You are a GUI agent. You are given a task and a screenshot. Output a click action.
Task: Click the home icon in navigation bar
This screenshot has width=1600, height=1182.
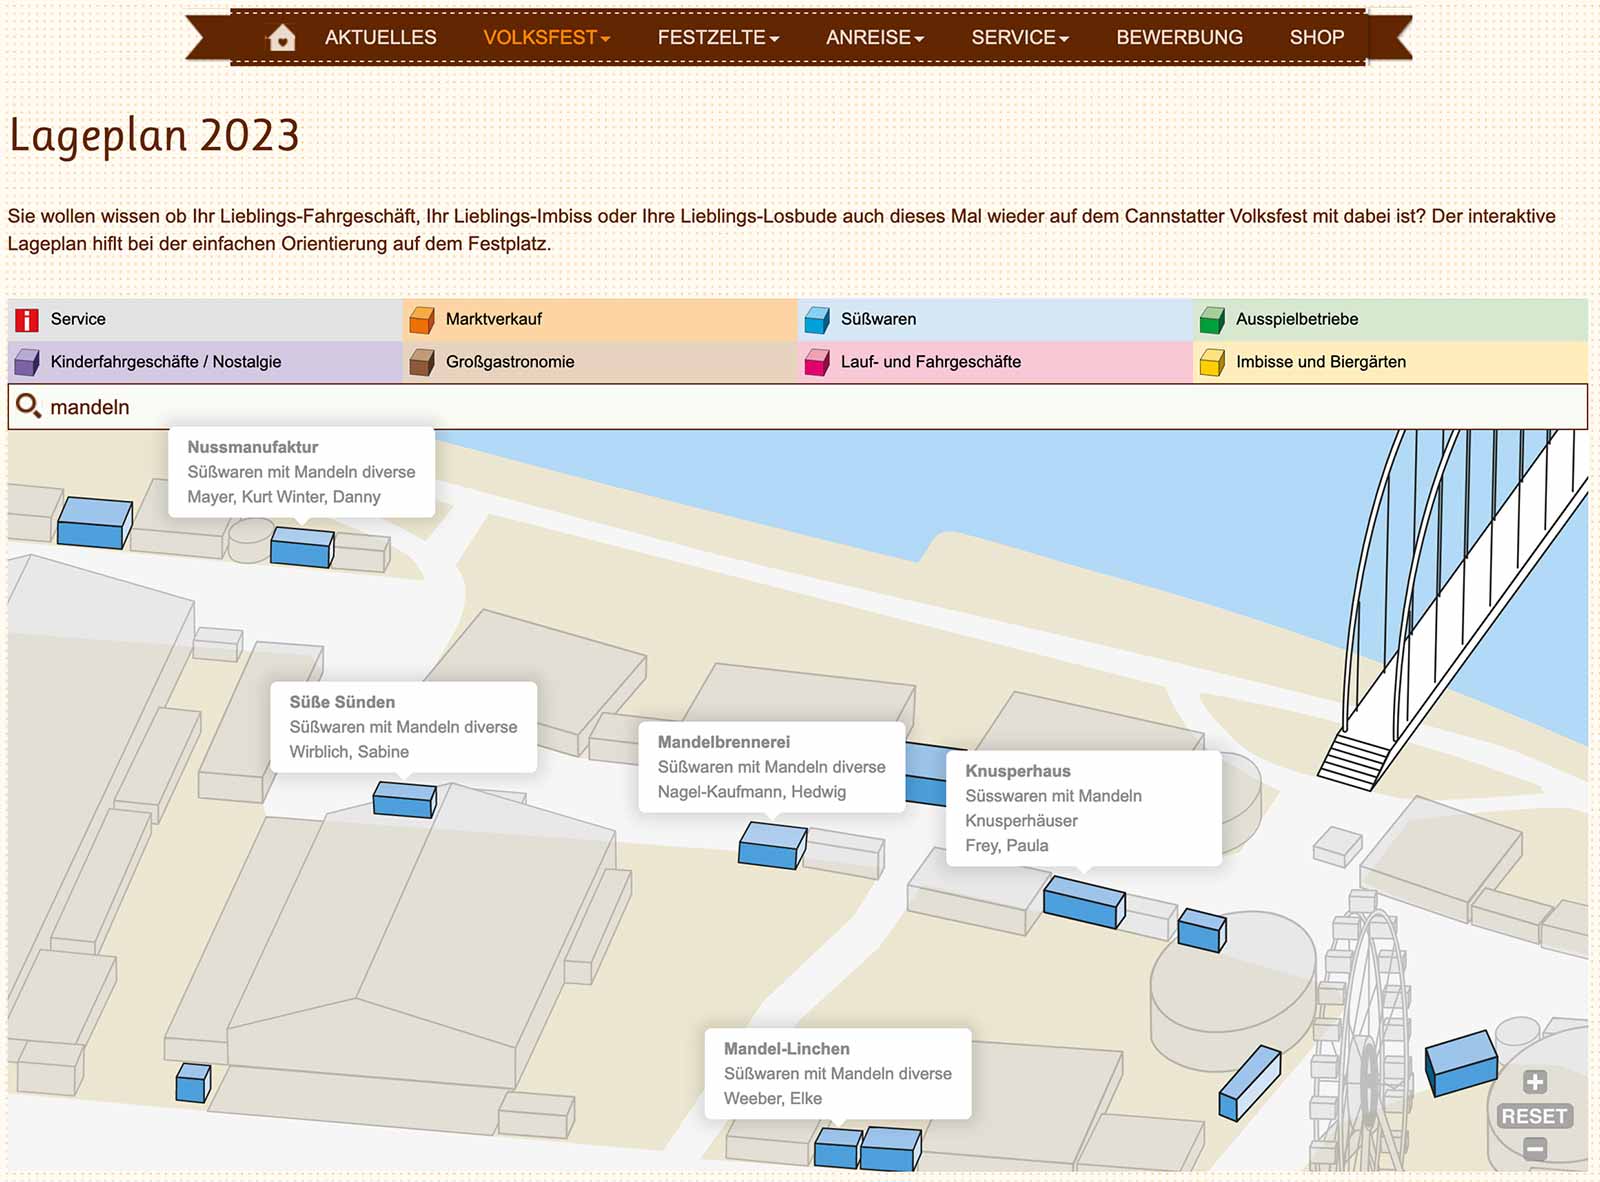[x=282, y=38]
